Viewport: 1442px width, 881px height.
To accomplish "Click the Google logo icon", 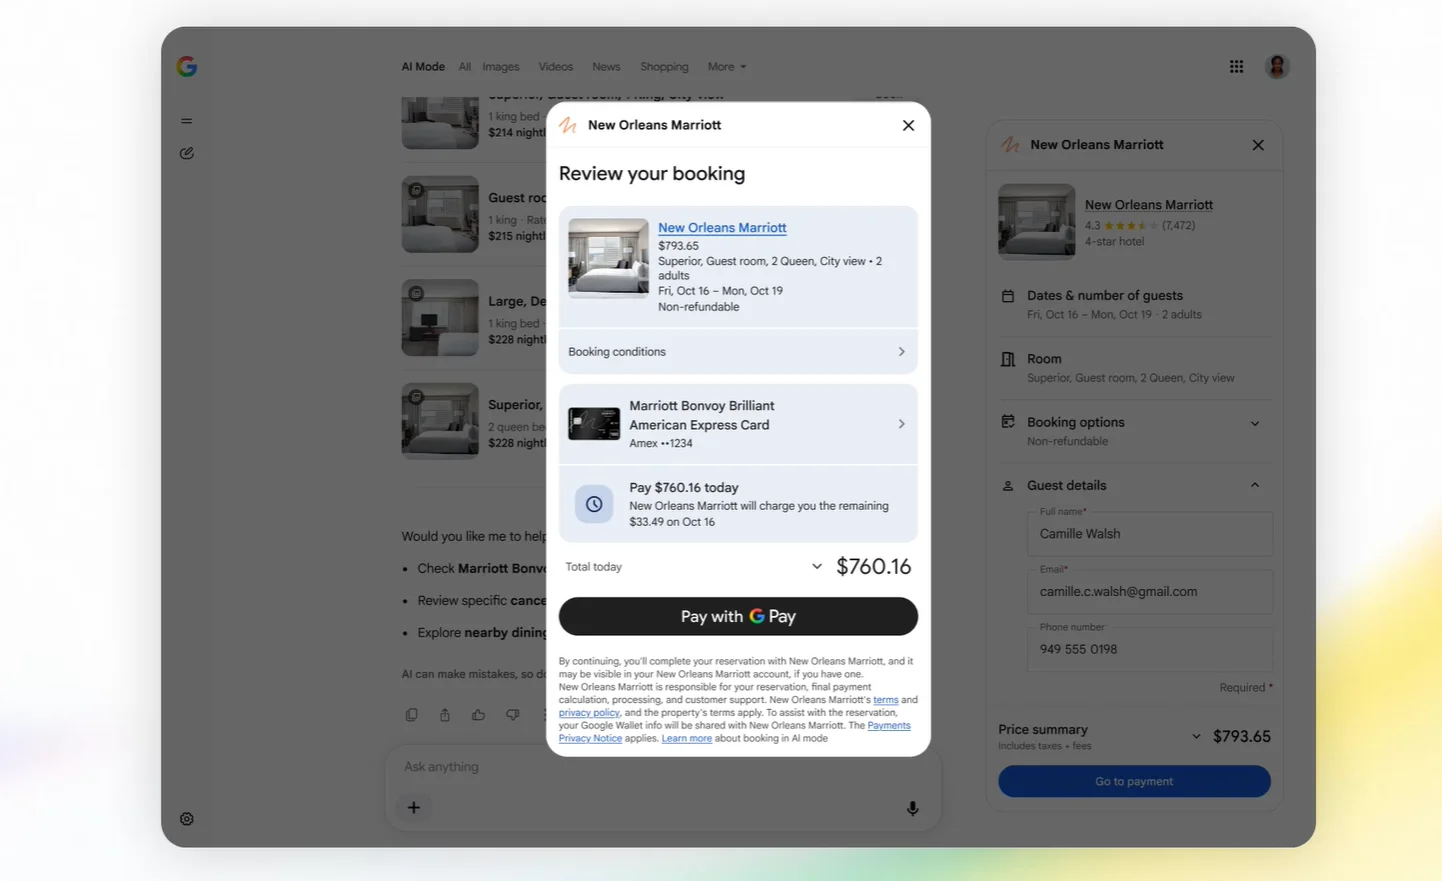I will (x=187, y=67).
